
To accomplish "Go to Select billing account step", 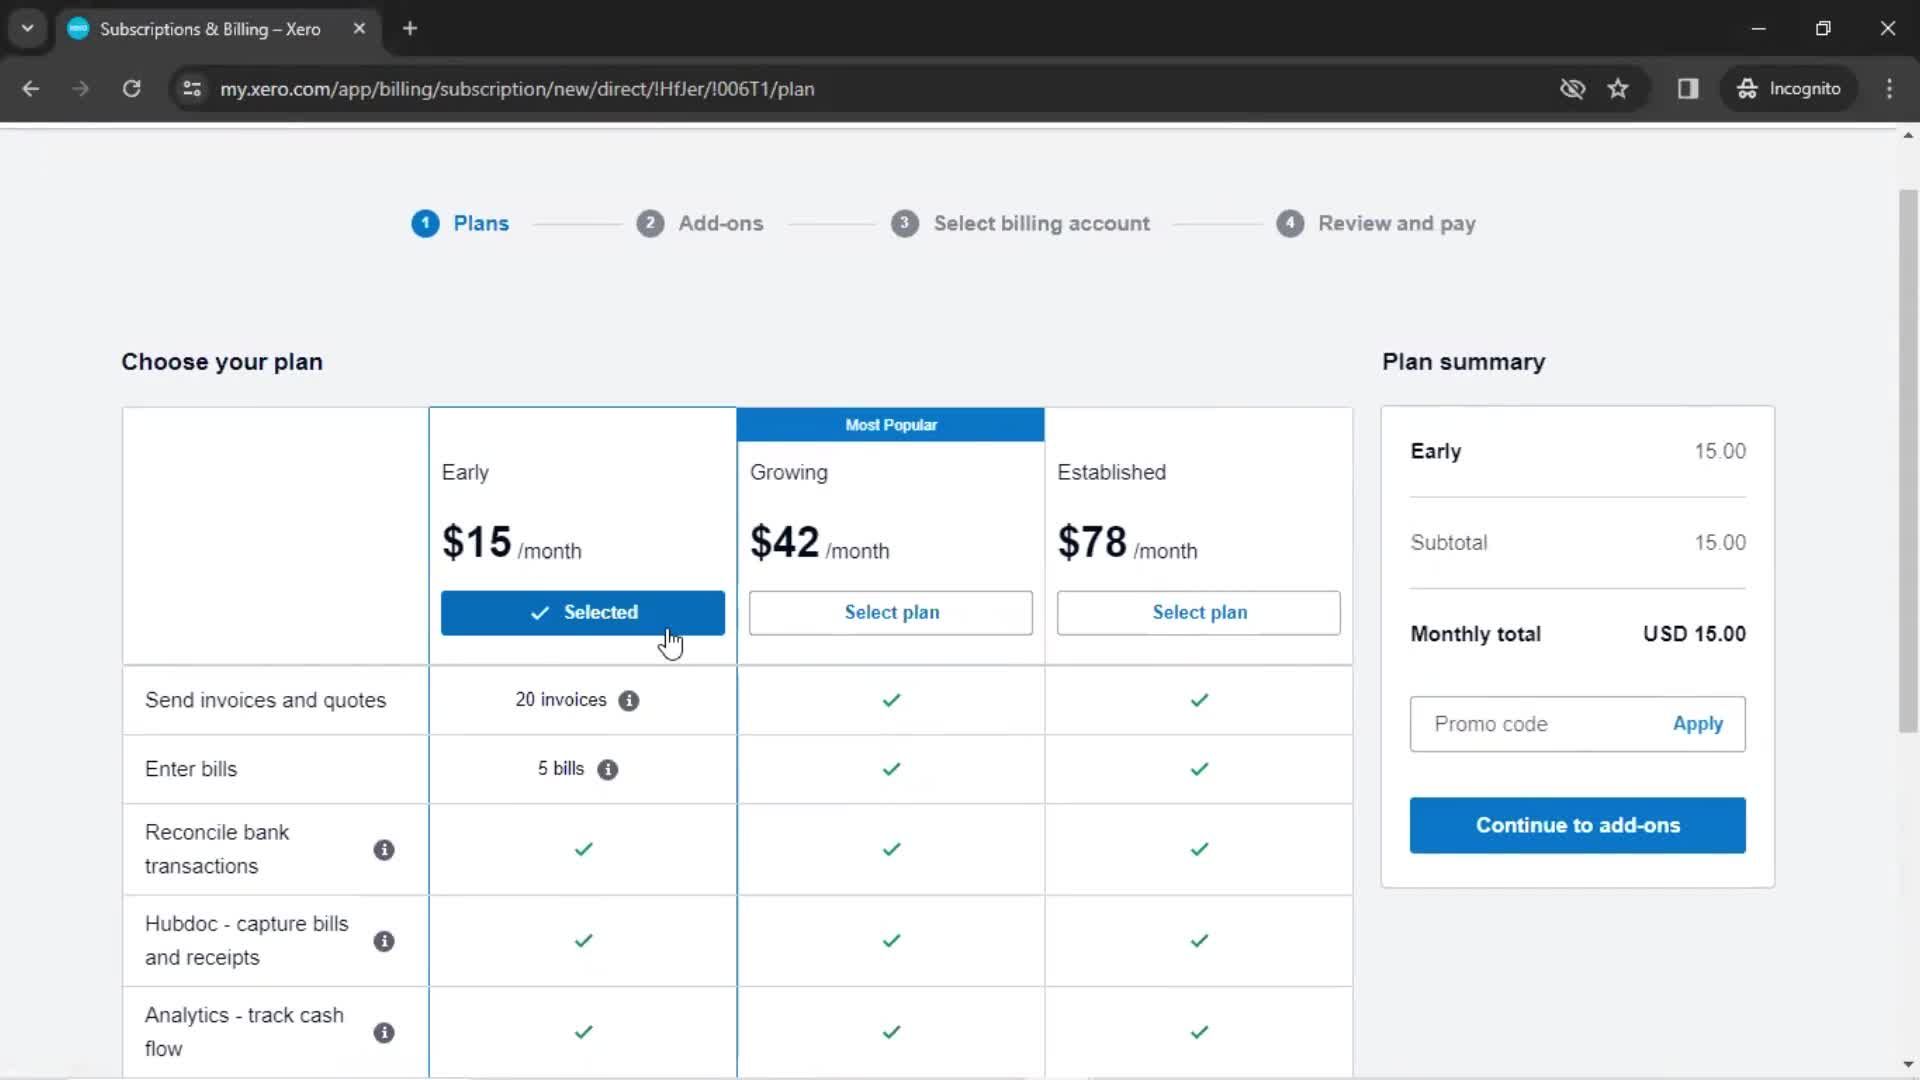I will pos(1021,223).
